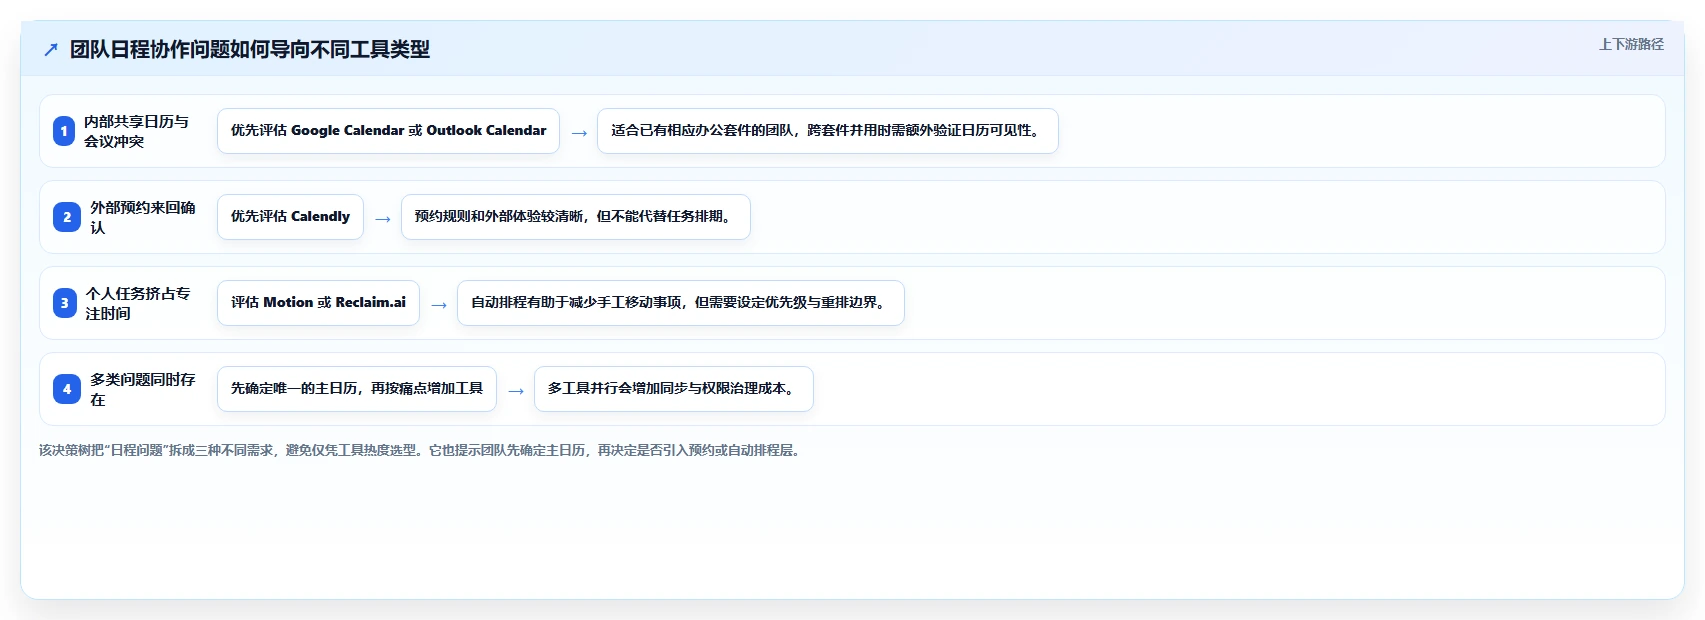Select the 个人任务挤占专注时间 label
1705x620 pixels.
138,303
